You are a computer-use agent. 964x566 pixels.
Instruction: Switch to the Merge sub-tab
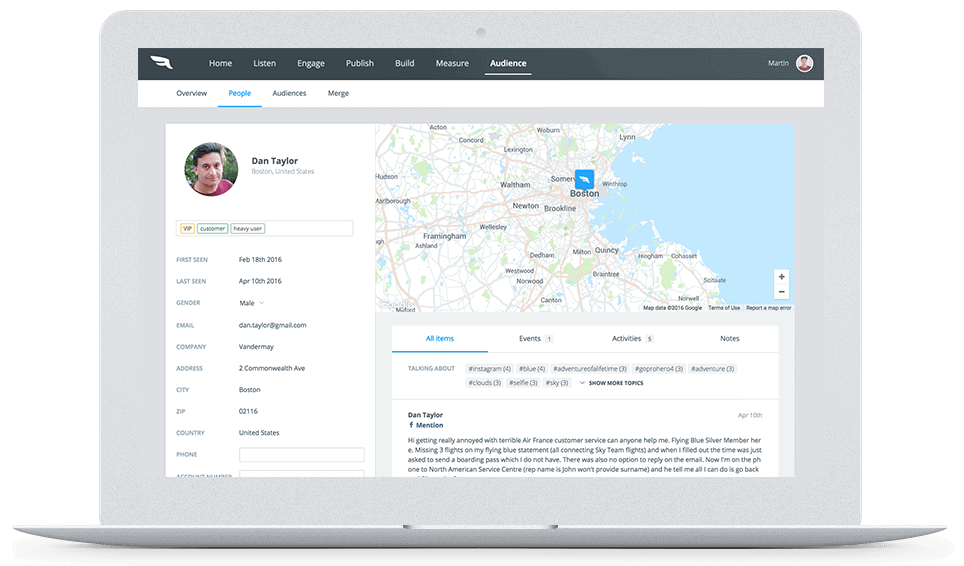338,93
